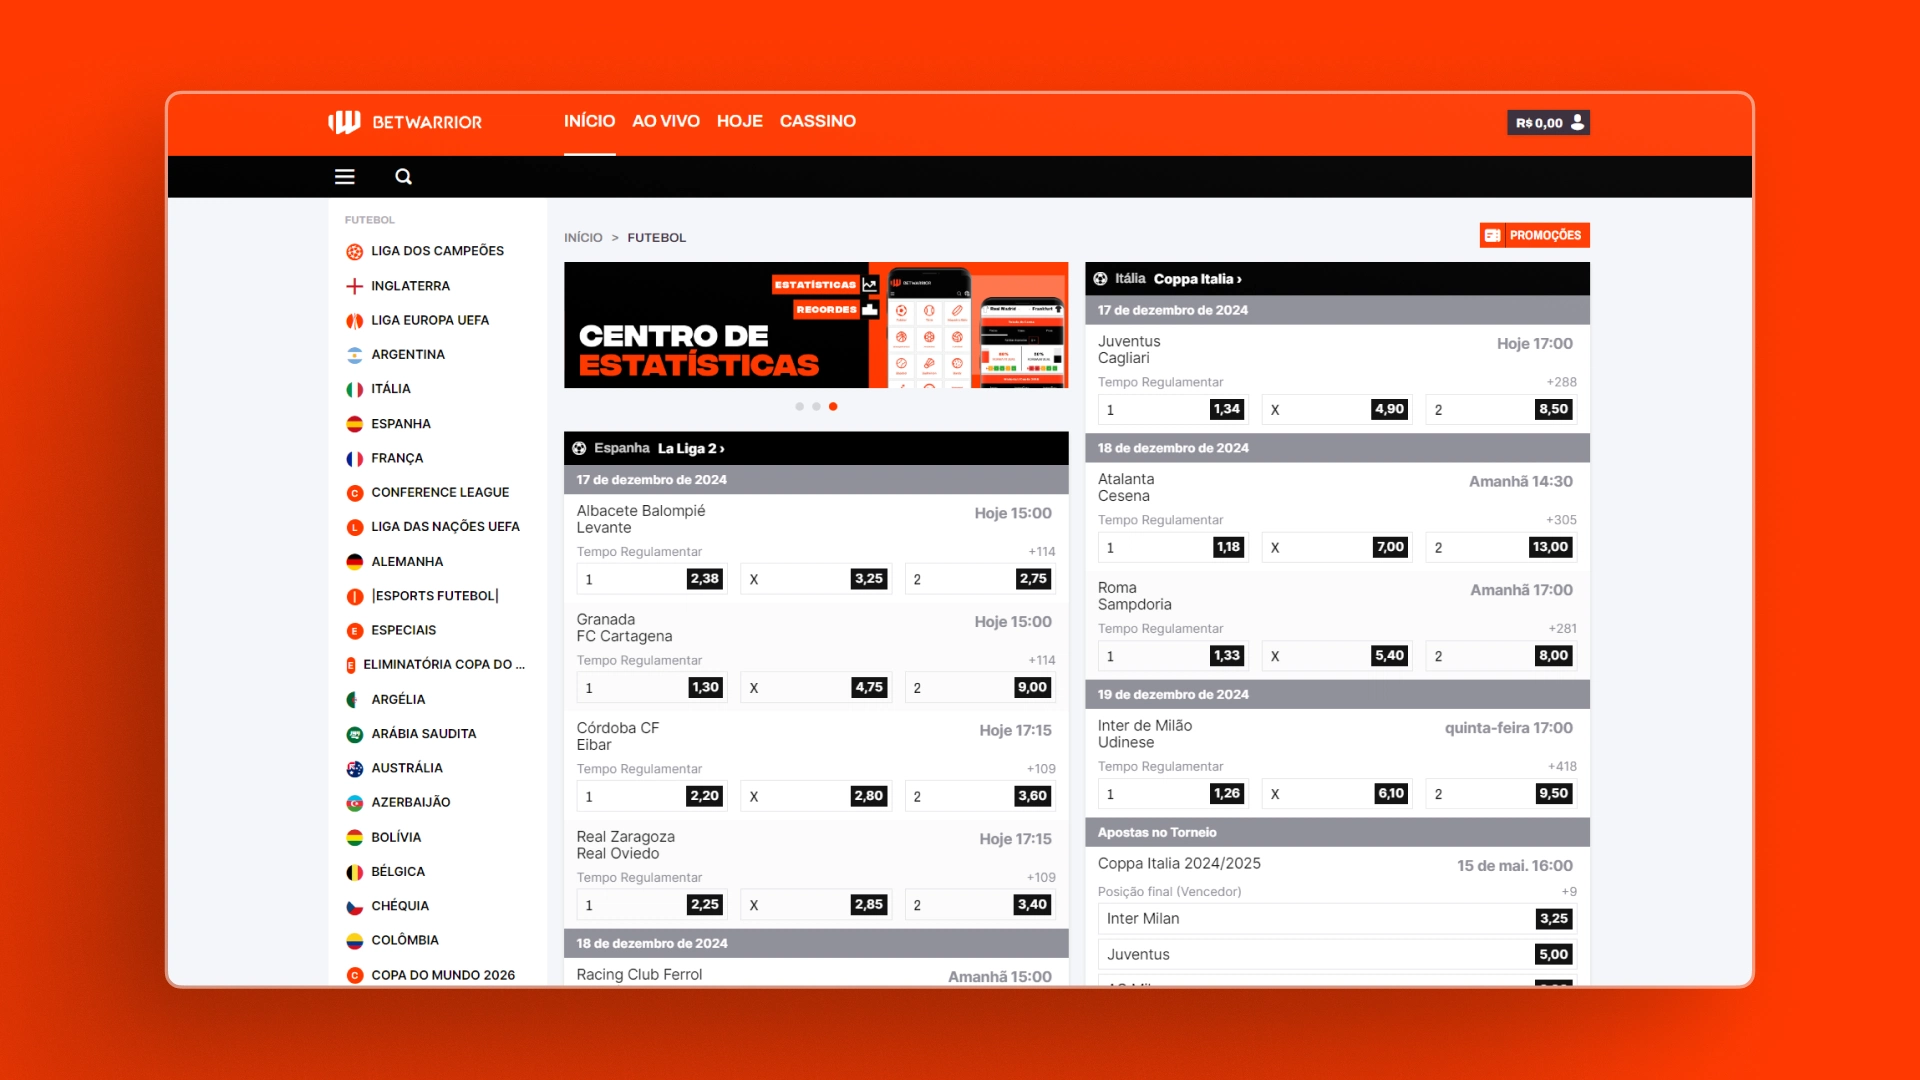Click the Espanha flag icon
This screenshot has height=1080, width=1920.
[354, 424]
